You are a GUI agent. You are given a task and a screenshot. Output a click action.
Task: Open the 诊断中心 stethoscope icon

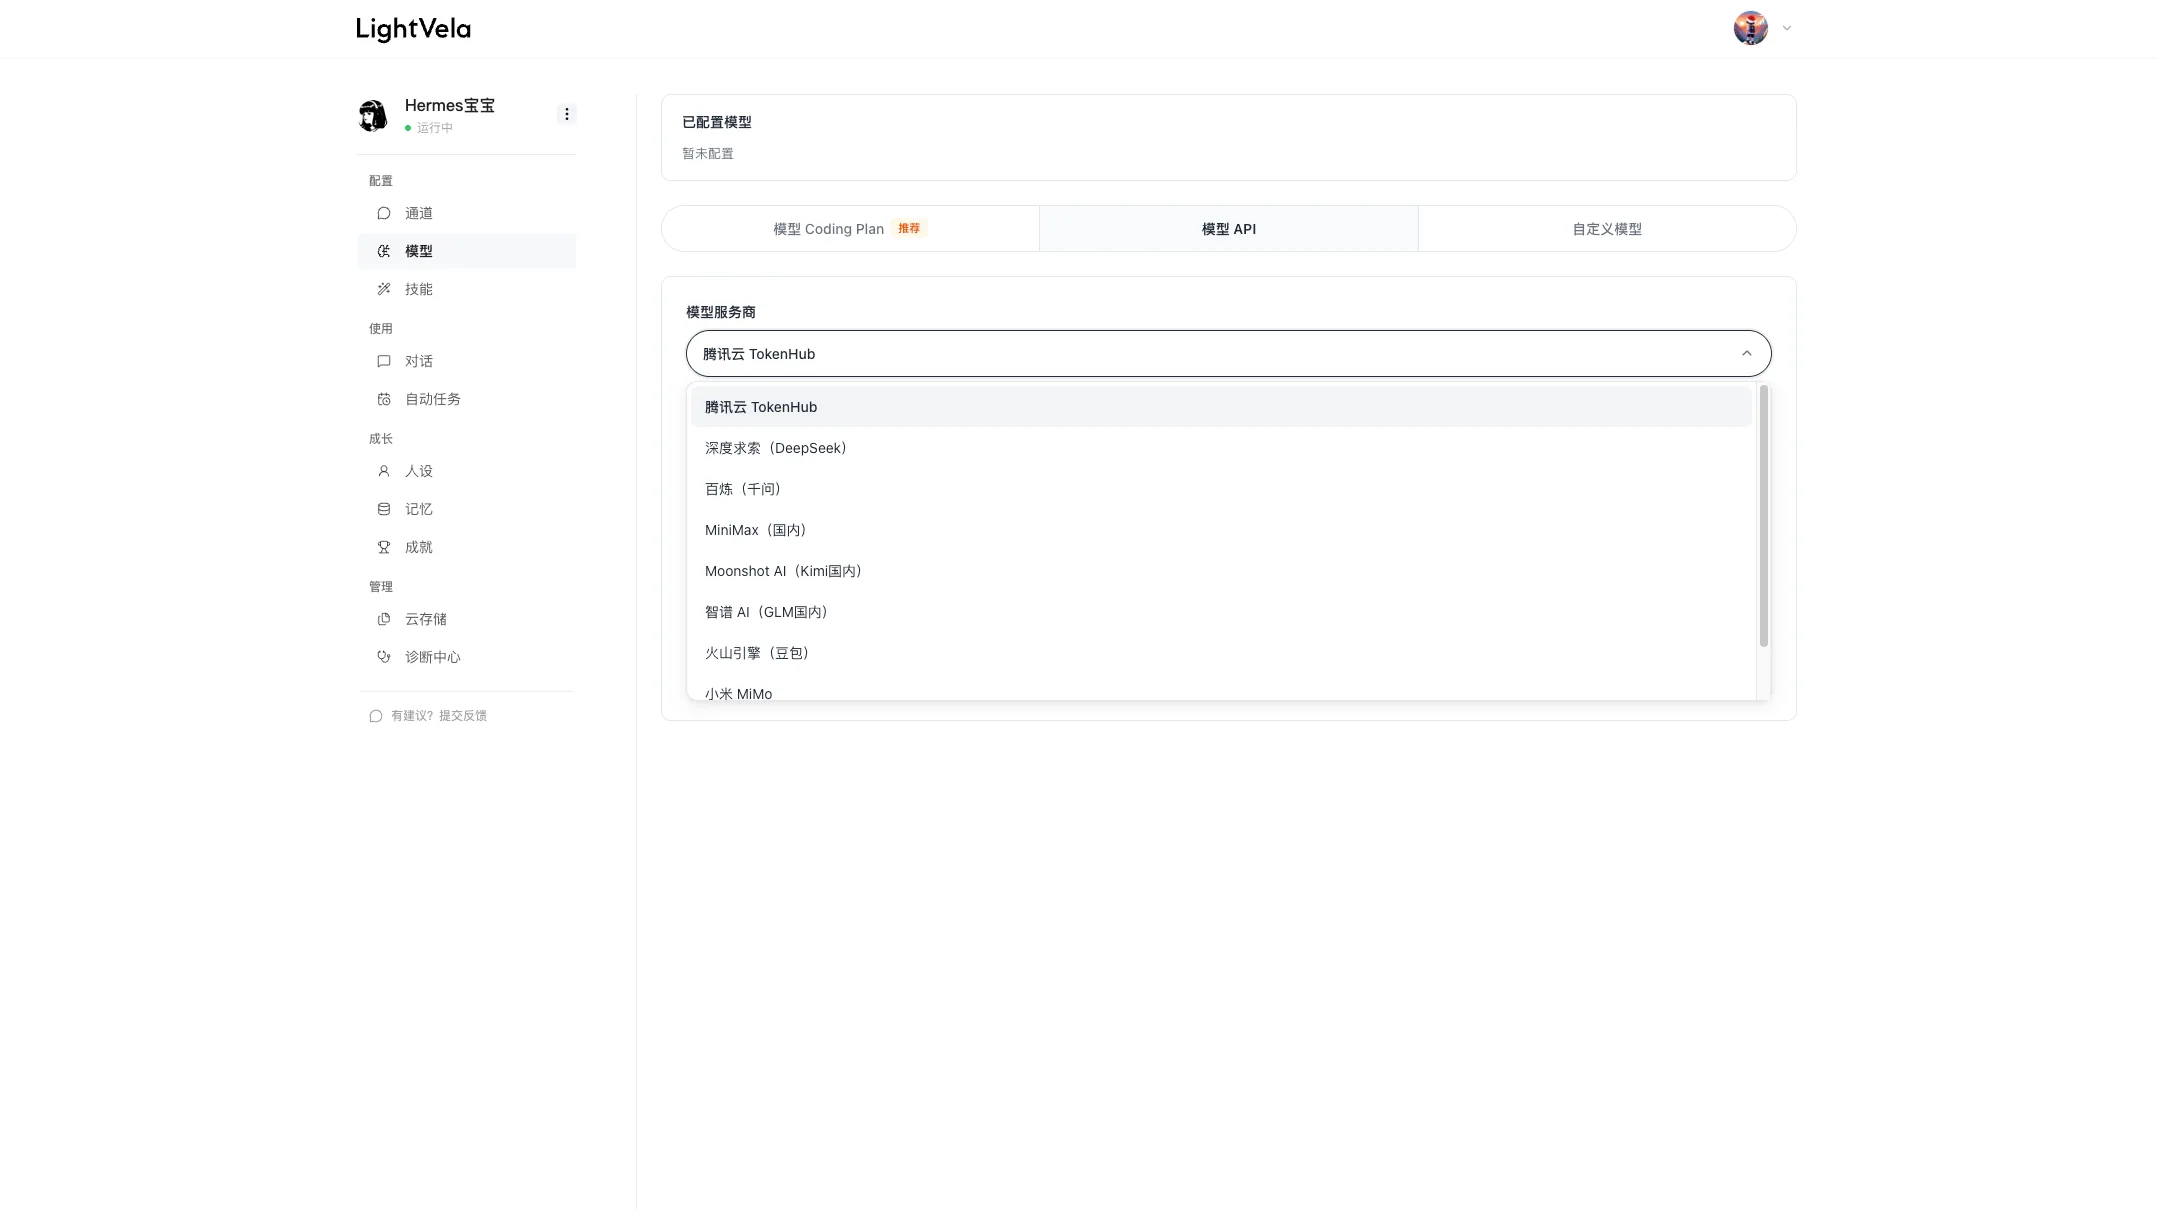click(x=383, y=657)
